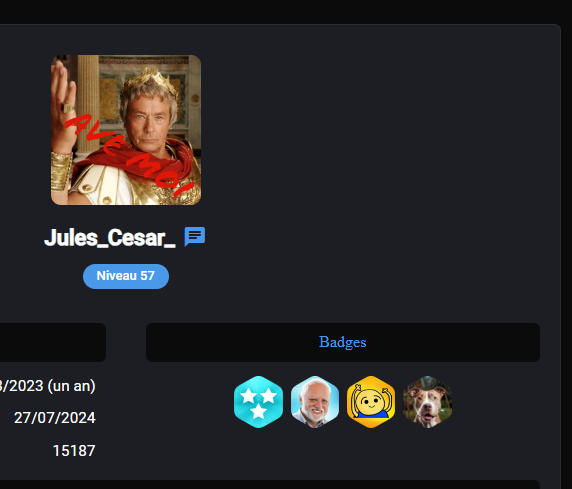
Task: Click the red "AVE MOI" writing on avatar
Action: tap(130, 155)
